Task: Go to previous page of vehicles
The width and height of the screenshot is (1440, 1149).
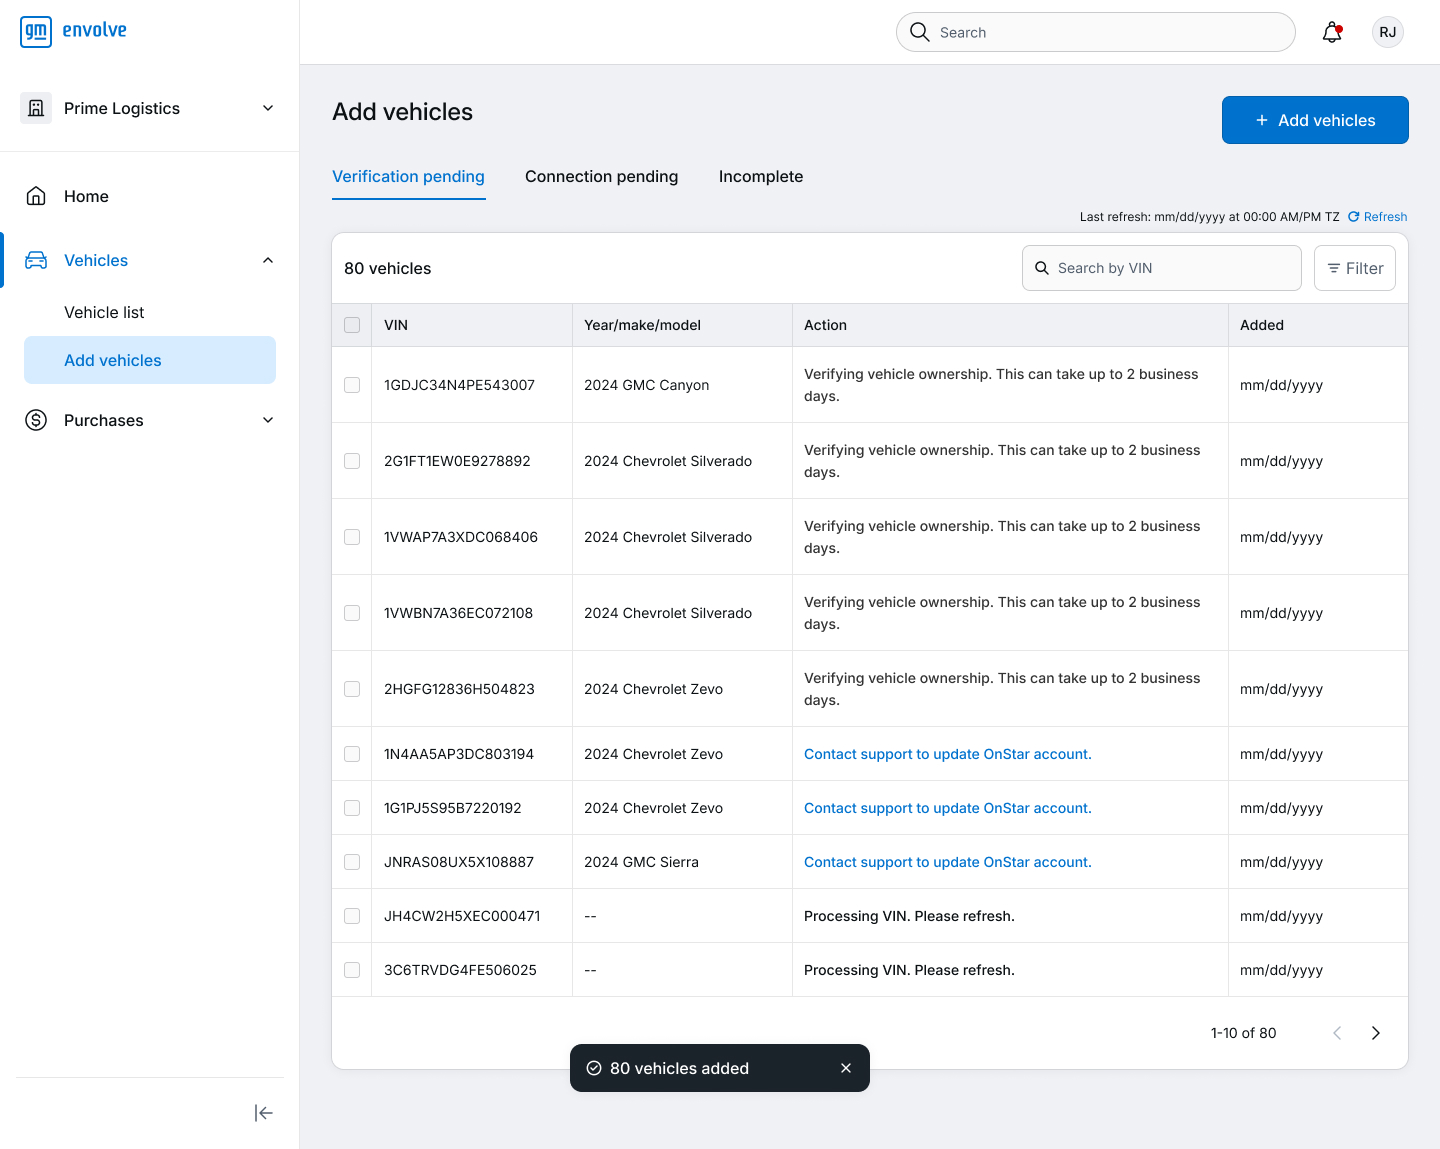Action: 1337,1033
